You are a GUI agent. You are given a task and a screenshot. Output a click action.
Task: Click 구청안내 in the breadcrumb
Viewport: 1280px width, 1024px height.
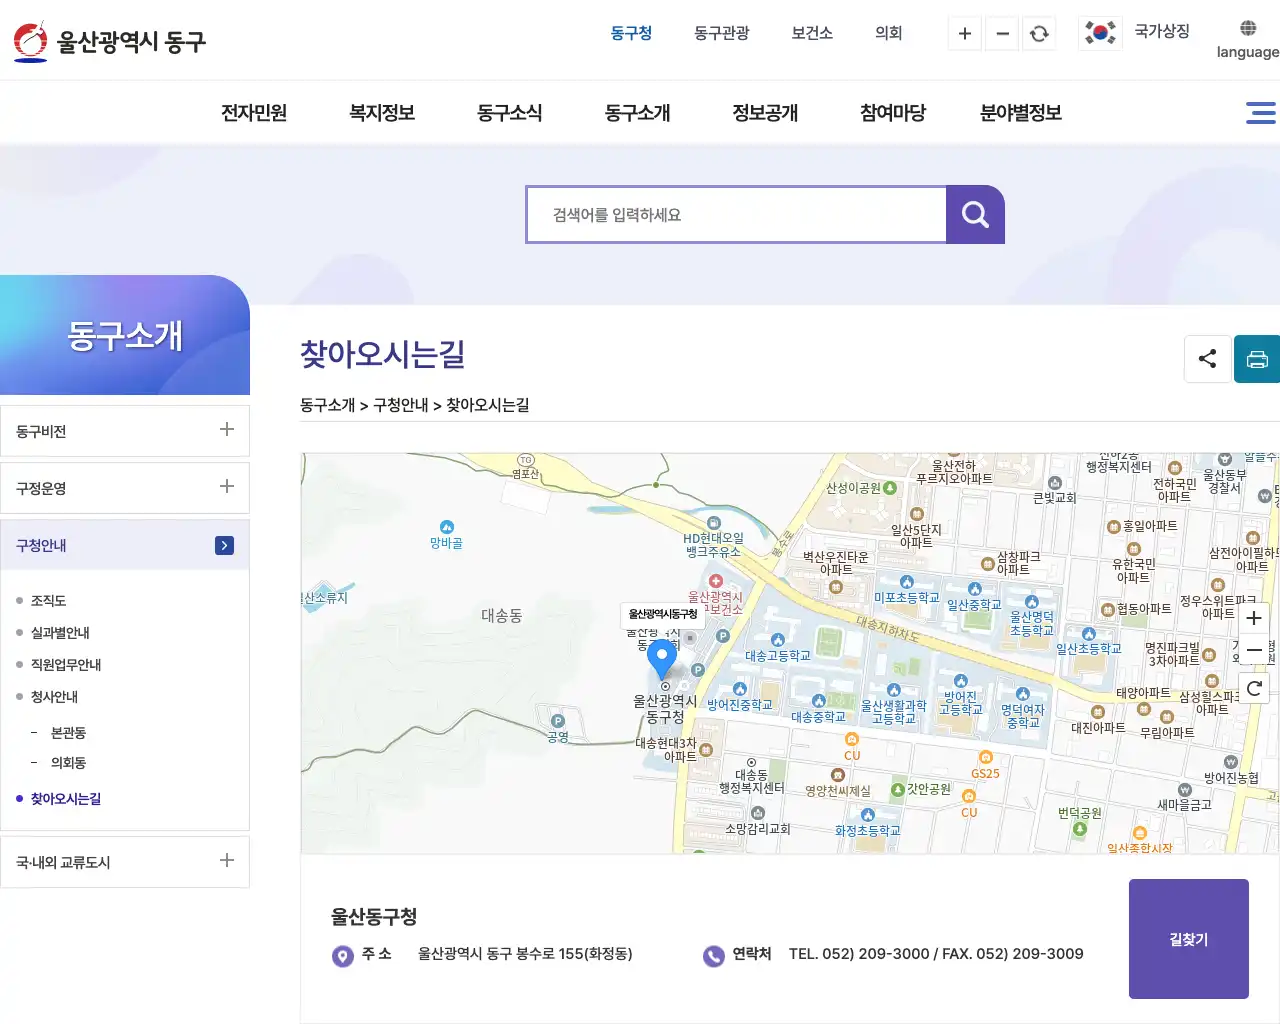click(x=401, y=405)
